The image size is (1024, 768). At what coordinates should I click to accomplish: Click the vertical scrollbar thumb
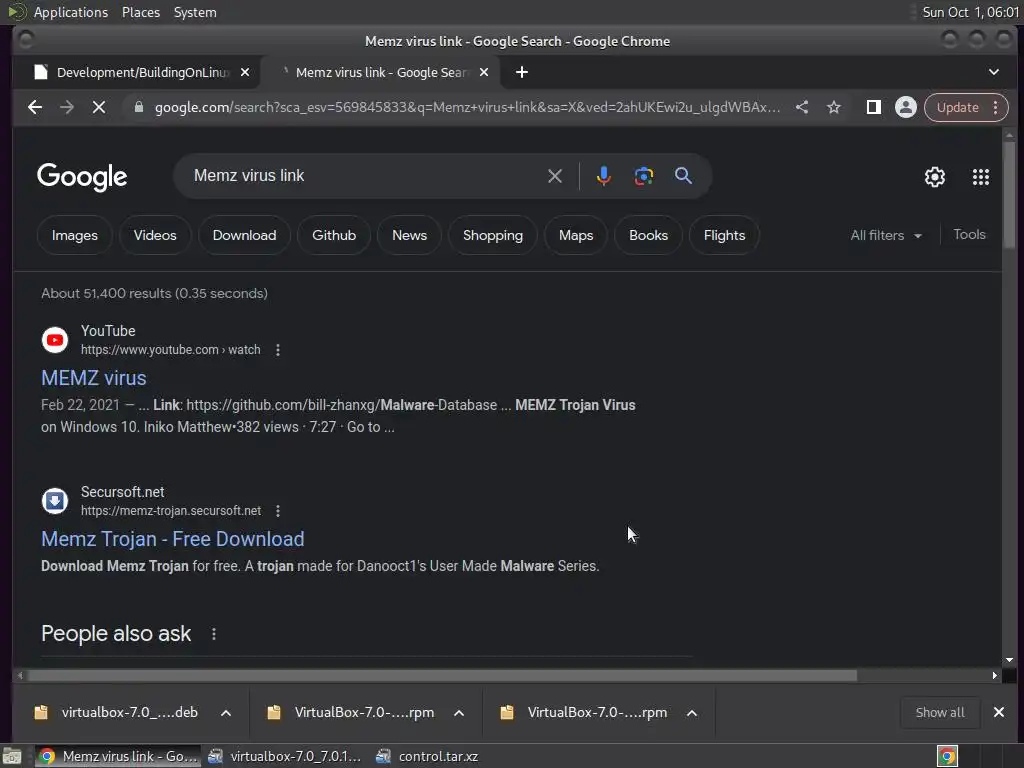(x=1009, y=195)
